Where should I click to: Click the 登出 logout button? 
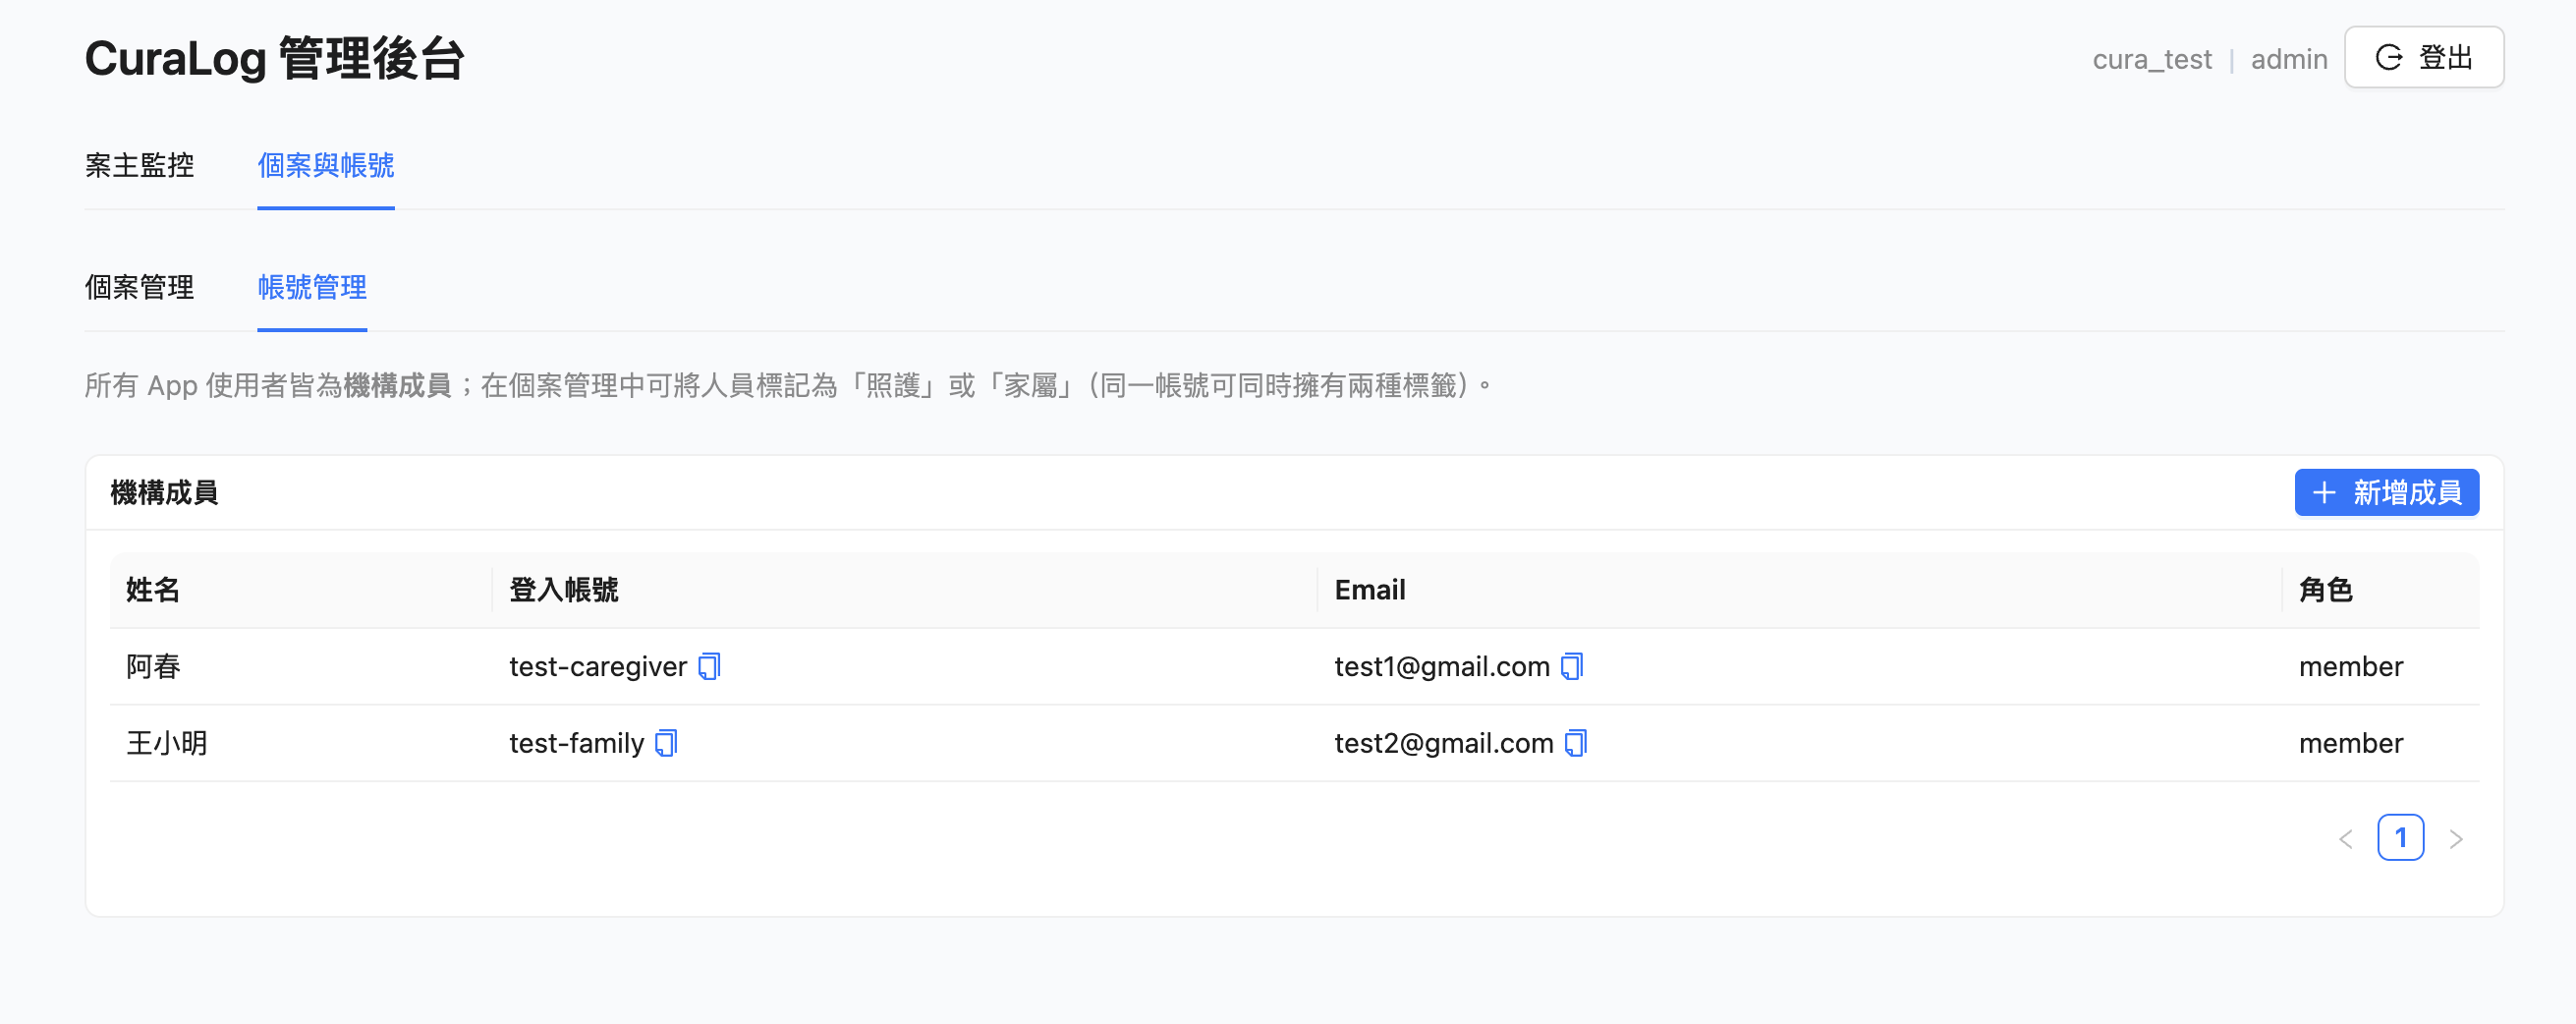2424,58
